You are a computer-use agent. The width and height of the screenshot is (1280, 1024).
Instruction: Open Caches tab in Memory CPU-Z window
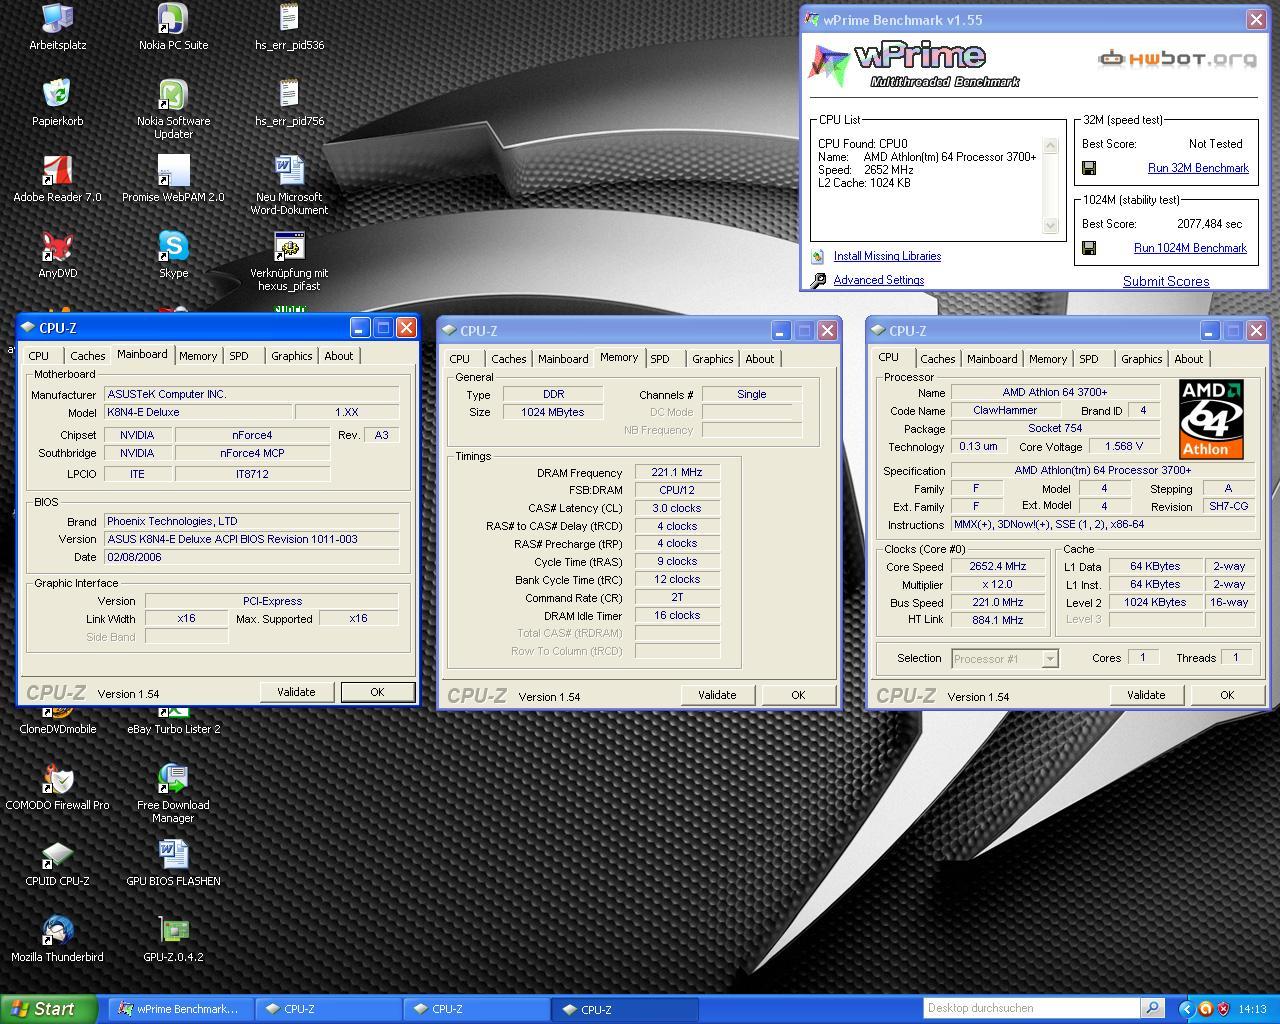click(508, 359)
